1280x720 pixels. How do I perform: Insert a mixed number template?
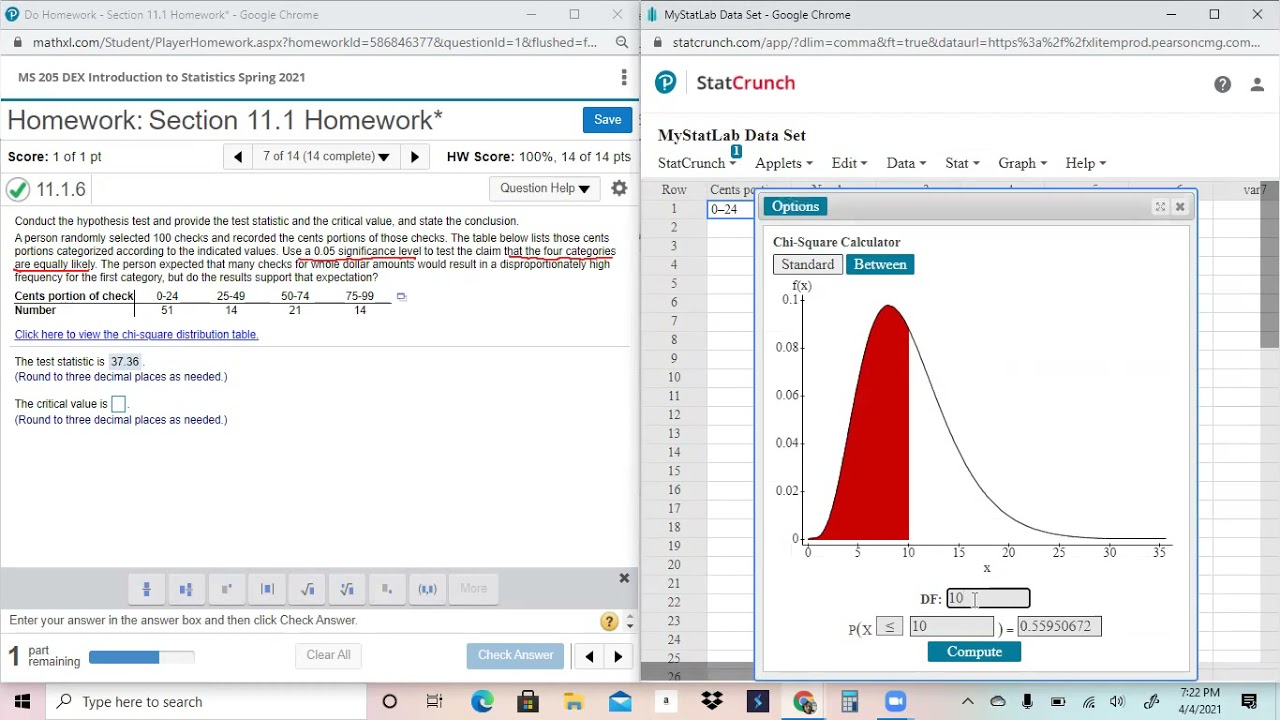186,589
